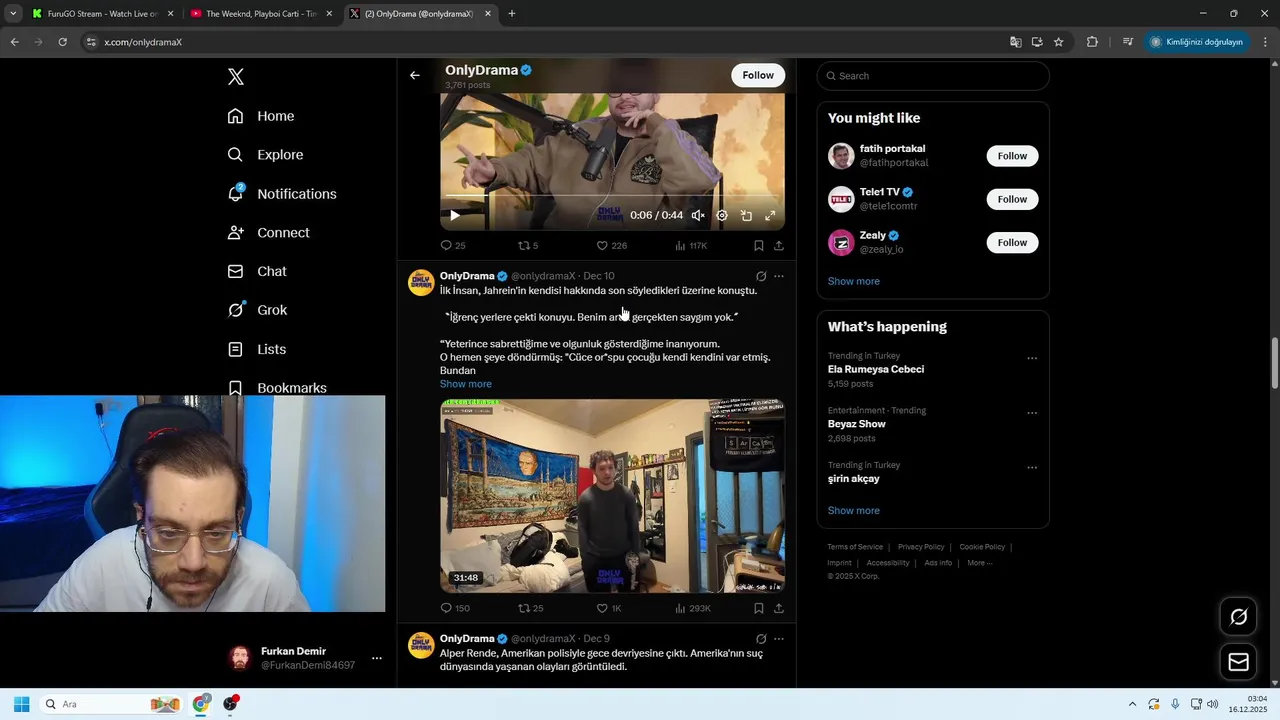Switch to The Weeknd, Playboi Carti tab
Image resolution: width=1280 pixels, height=720 pixels.
pyautogui.click(x=261, y=14)
